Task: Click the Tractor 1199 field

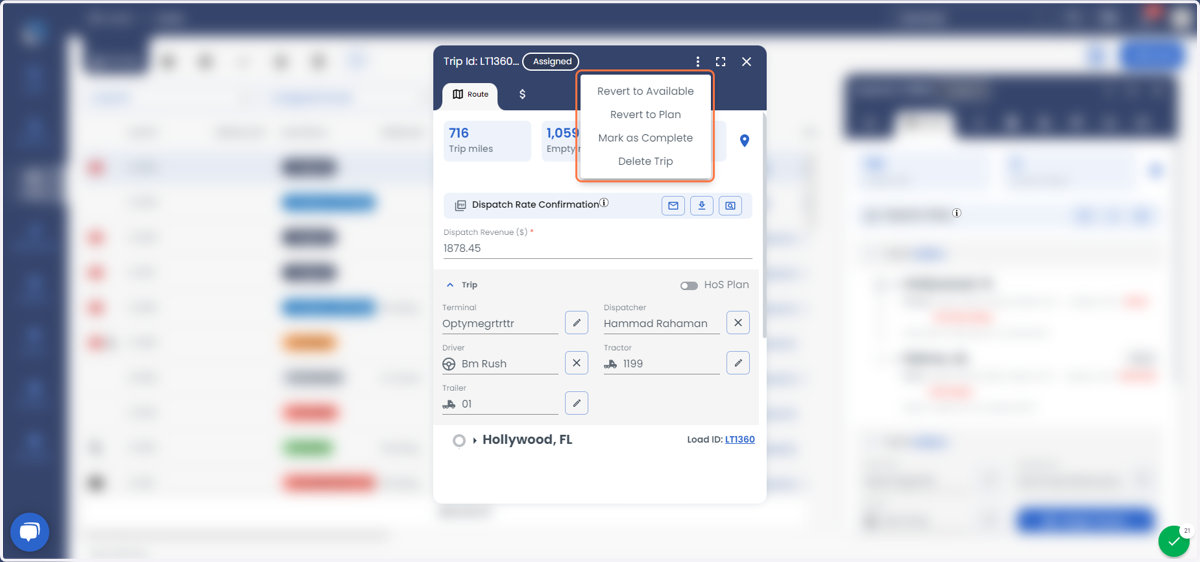Action: click(x=661, y=364)
